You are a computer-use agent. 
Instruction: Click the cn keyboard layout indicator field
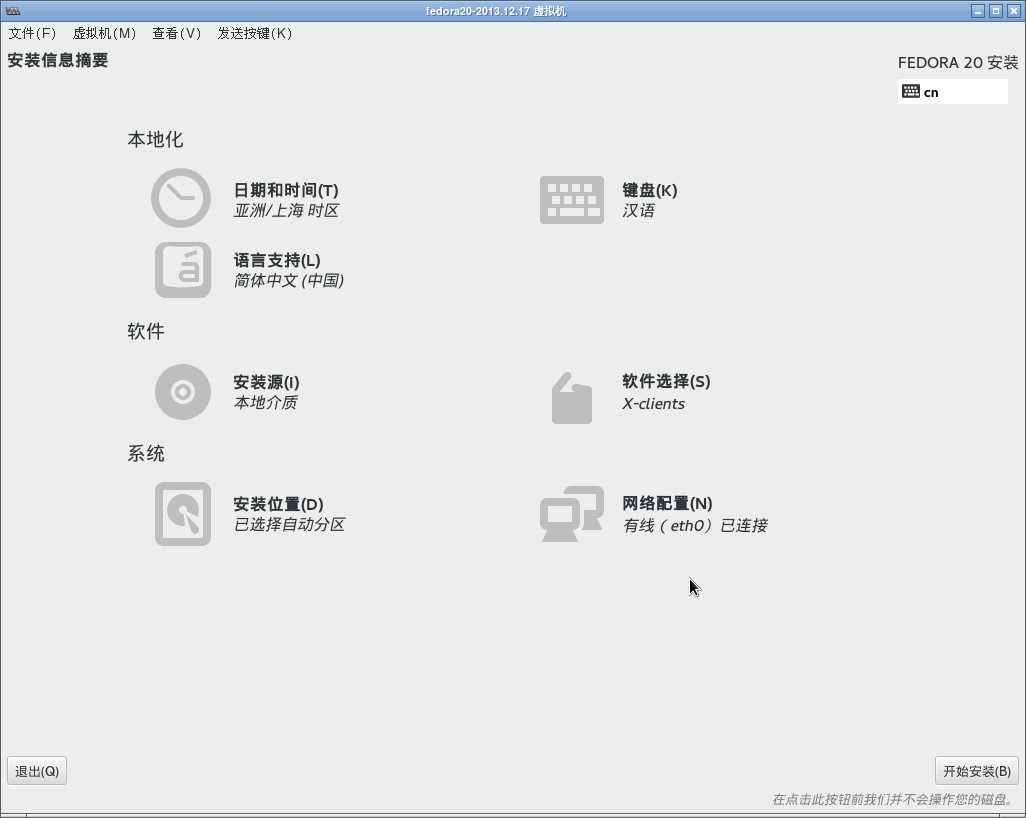[953, 92]
